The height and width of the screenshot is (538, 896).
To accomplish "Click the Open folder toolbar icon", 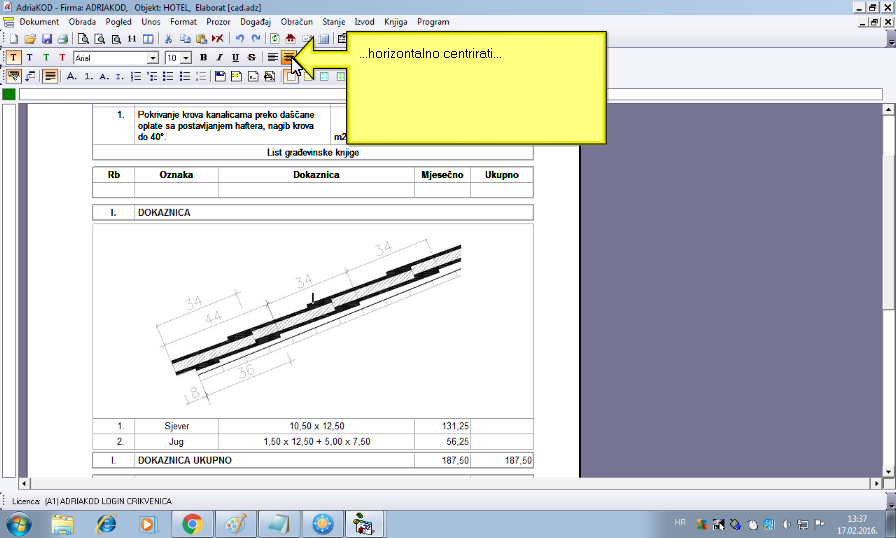I will [30, 39].
